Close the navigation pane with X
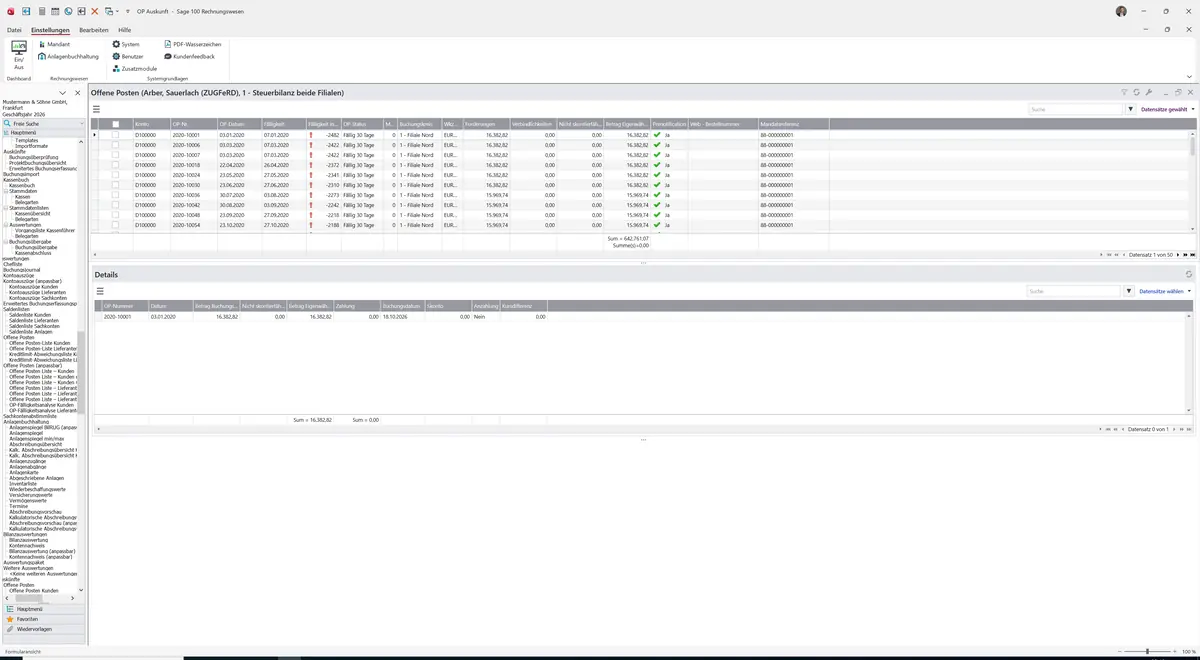1200x660 pixels. click(x=78, y=92)
